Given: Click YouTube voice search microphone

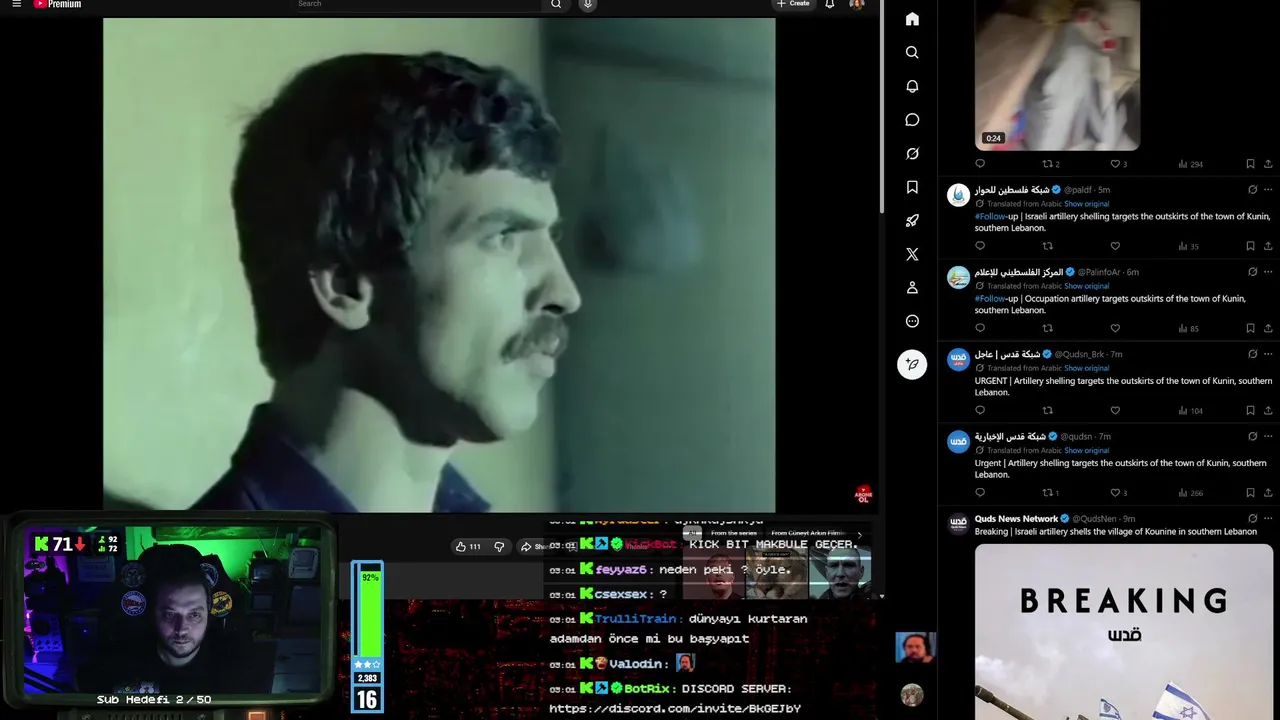Looking at the screenshot, I should coord(587,4).
